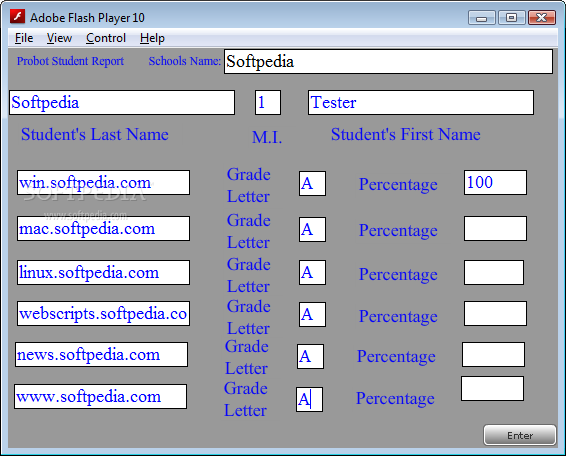Open the Control menu
The image size is (566, 456).
click(106, 38)
